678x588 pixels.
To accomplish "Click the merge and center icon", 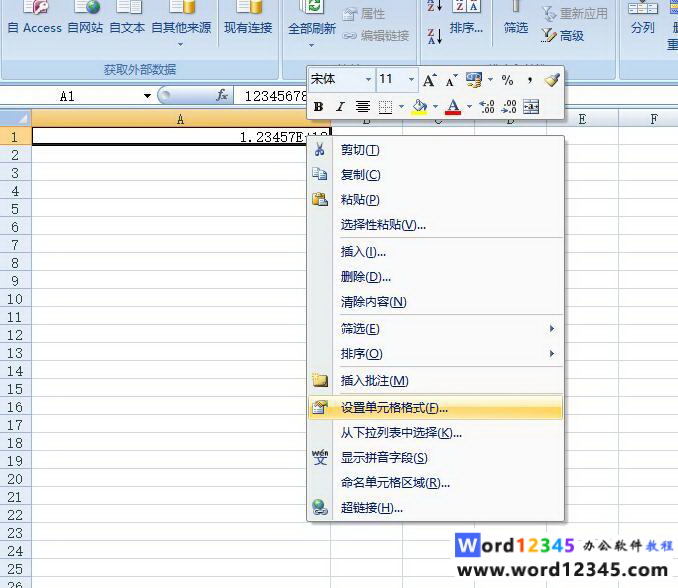I will [x=531, y=107].
